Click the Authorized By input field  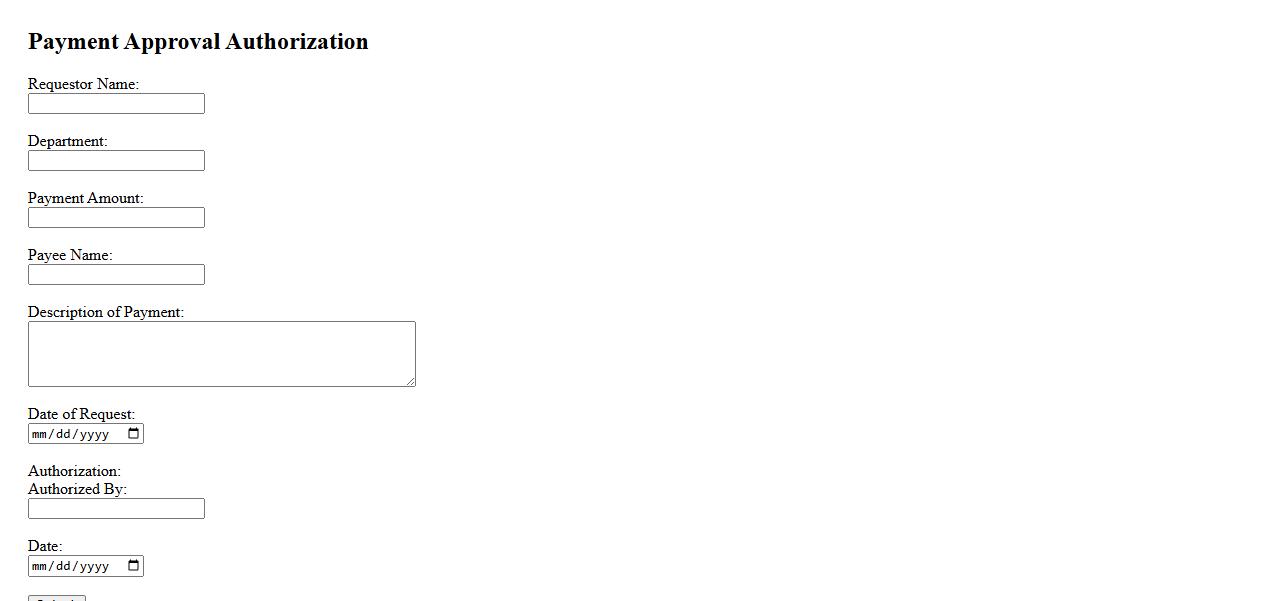(116, 509)
